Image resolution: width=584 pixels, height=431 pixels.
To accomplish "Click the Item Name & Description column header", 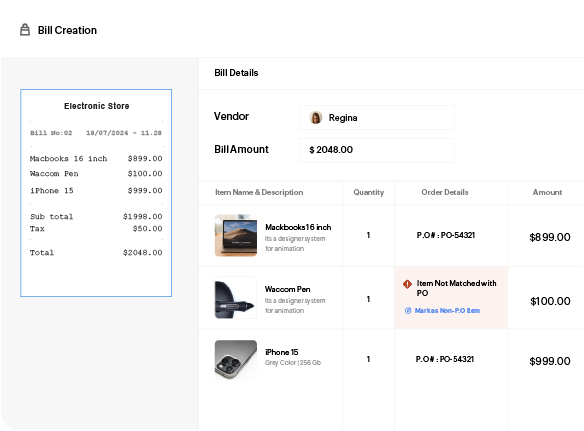I will (259, 192).
